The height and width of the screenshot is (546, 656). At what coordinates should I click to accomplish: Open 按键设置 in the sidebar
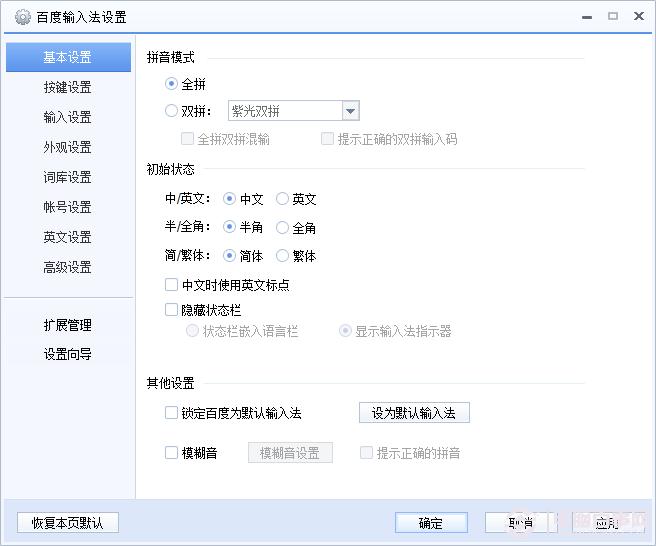[x=67, y=87]
